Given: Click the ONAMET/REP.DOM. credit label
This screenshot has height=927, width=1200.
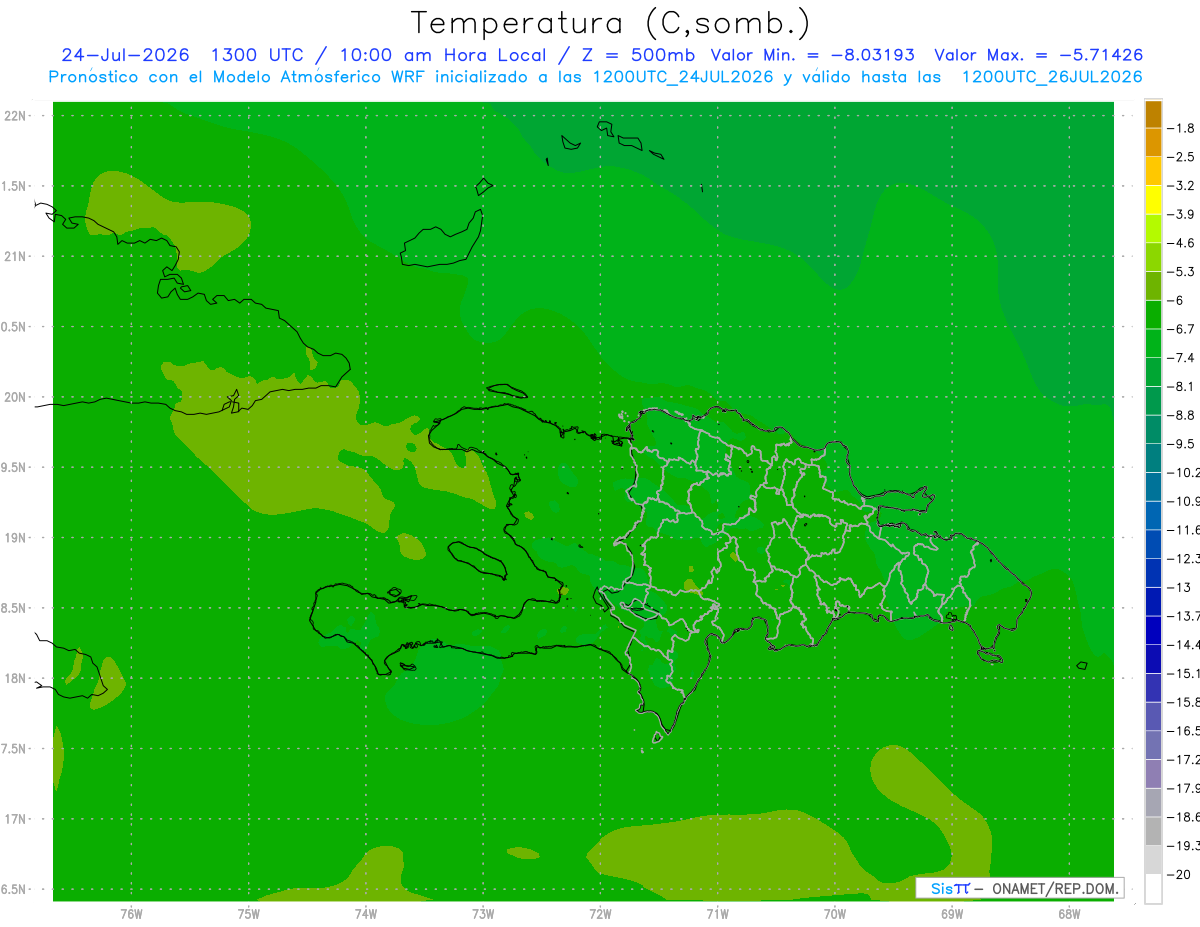Looking at the screenshot, I should [1054, 888].
